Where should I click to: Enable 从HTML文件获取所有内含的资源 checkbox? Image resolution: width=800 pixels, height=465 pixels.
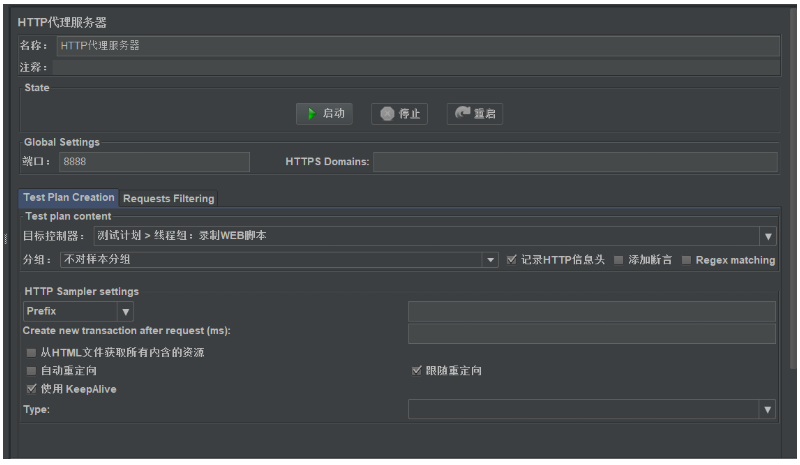click(x=31, y=353)
